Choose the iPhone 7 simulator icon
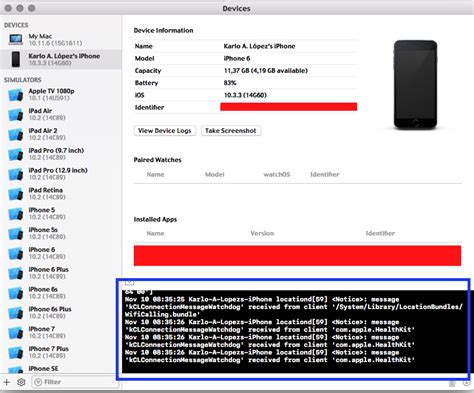This screenshot has width=474, height=393. tap(16, 333)
